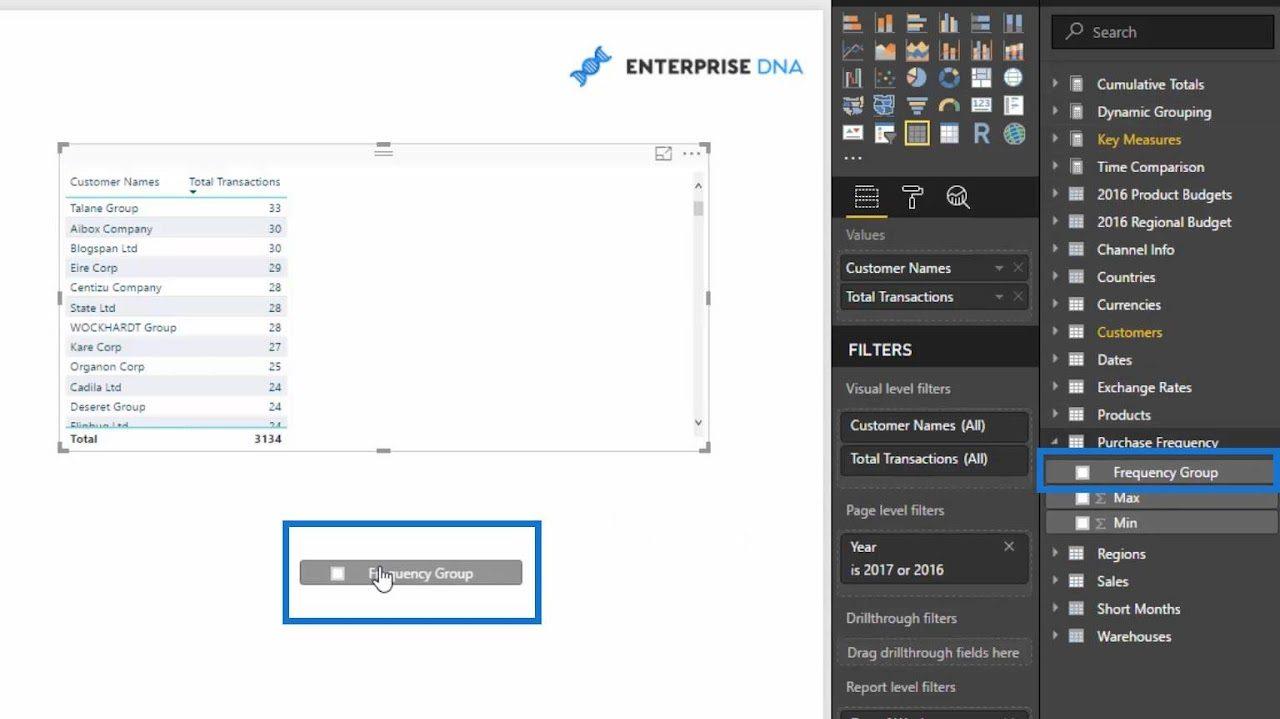Select the 100% stacked column chart visual

[1013, 23]
